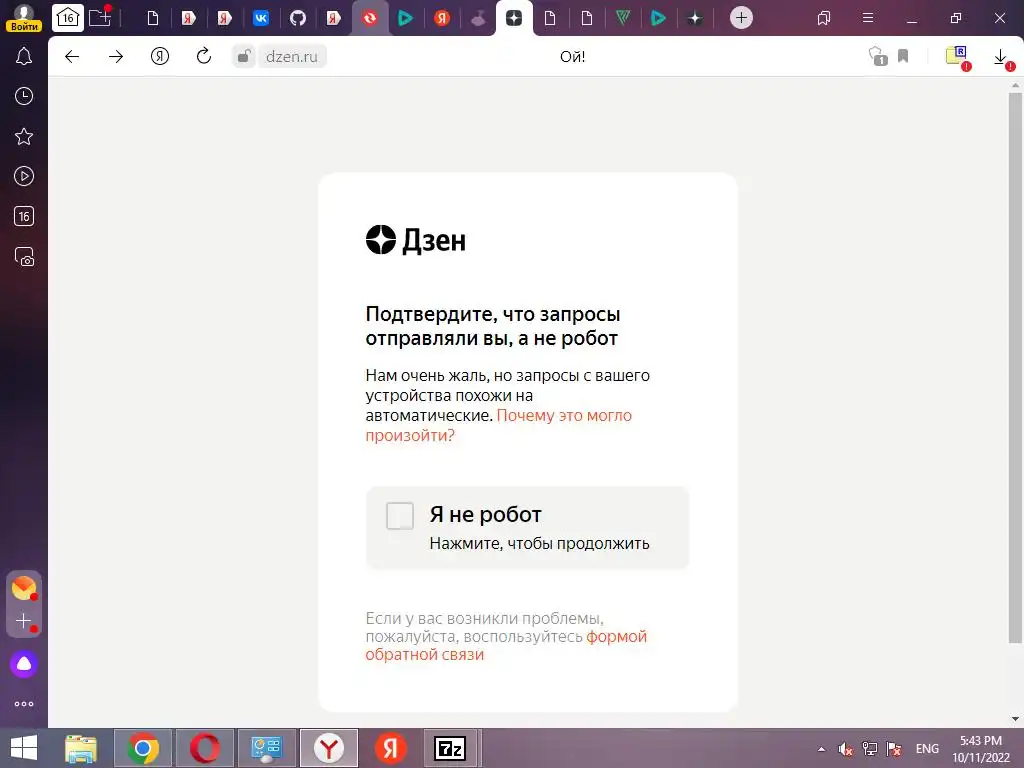Click the new tab group icon
This screenshot has height=768, width=1024.
pyautogui.click(x=101, y=16)
